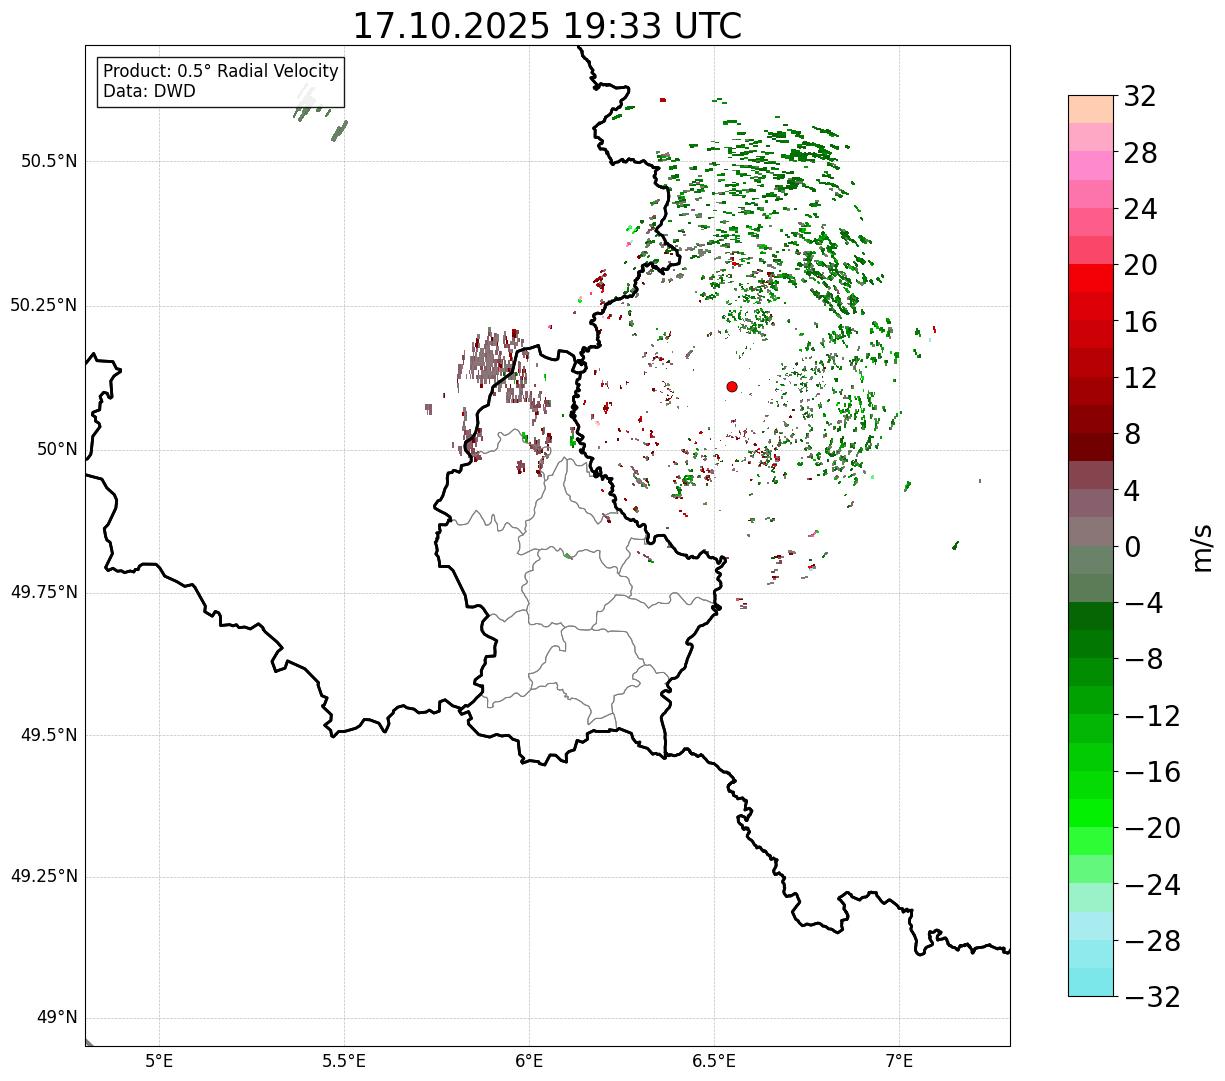The width and height of the screenshot is (1225, 1081).
Task: Click the colorbar value −32
Action: pos(1152,997)
